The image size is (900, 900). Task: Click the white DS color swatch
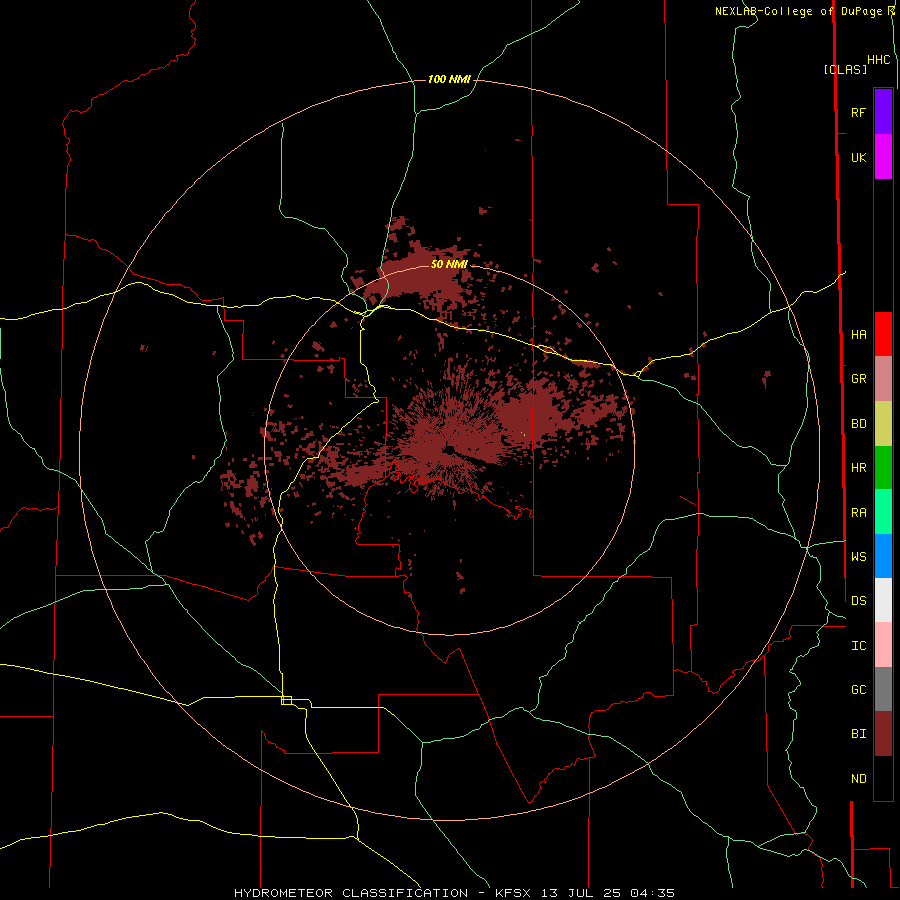883,600
